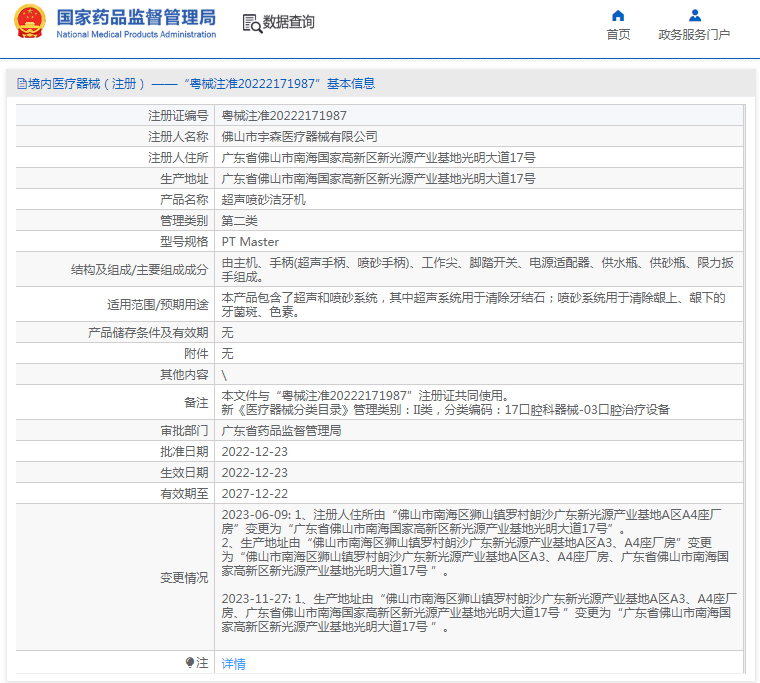Open 政务服务门户 text link
The height and width of the screenshot is (683, 760).
pyautogui.click(x=694, y=35)
